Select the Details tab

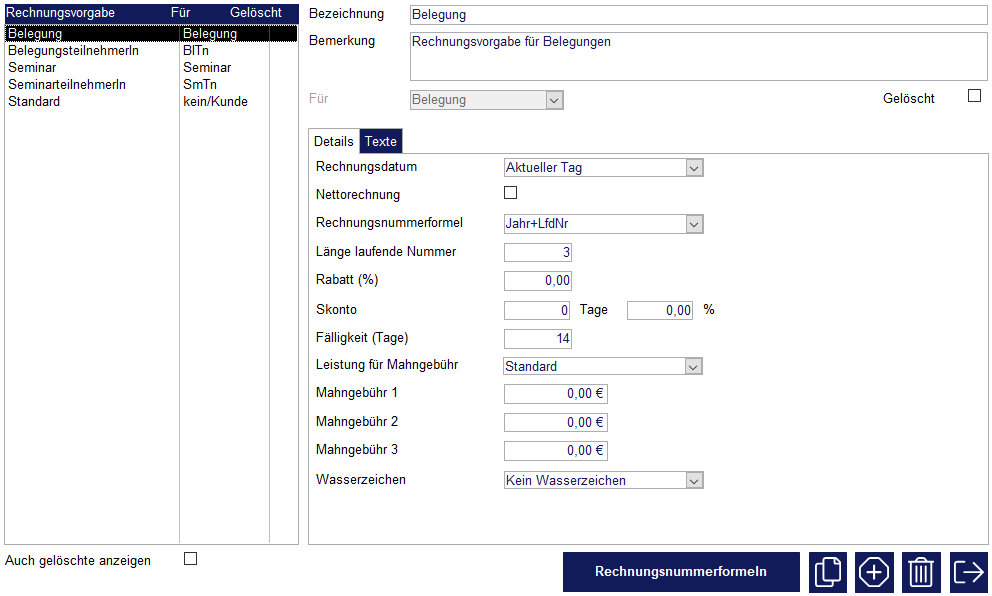click(x=334, y=142)
